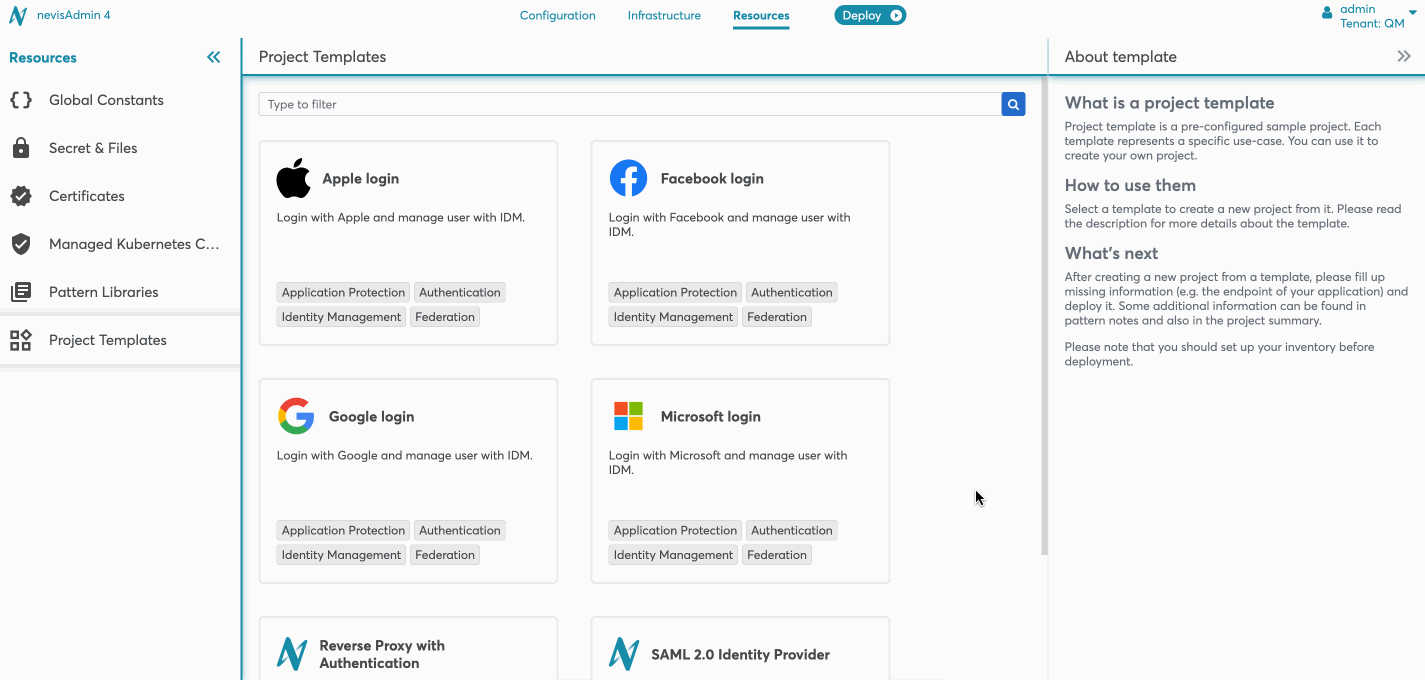Image resolution: width=1425 pixels, height=680 pixels.
Task: Open the Microsoft login template card
Action: (x=740, y=480)
